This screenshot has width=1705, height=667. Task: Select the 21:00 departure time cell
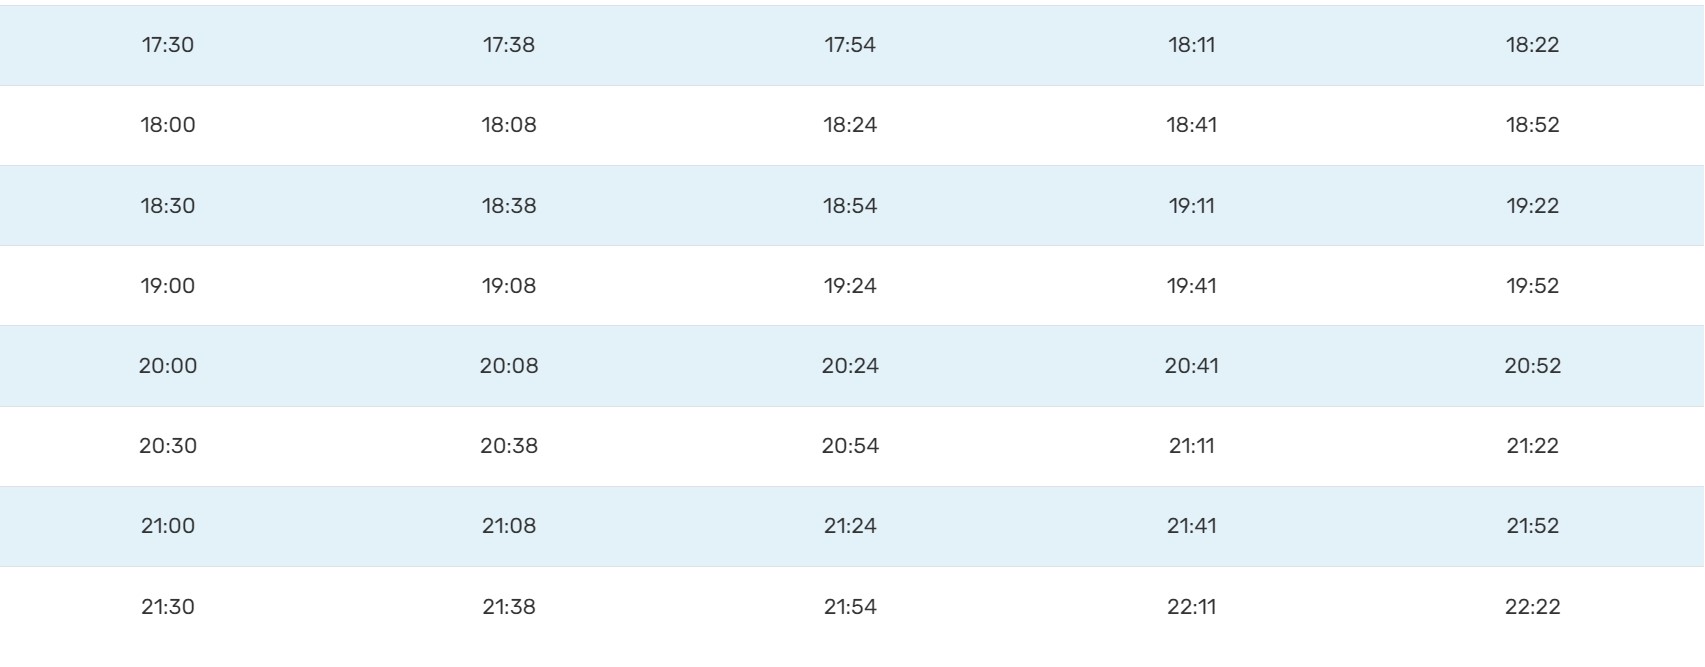(168, 526)
